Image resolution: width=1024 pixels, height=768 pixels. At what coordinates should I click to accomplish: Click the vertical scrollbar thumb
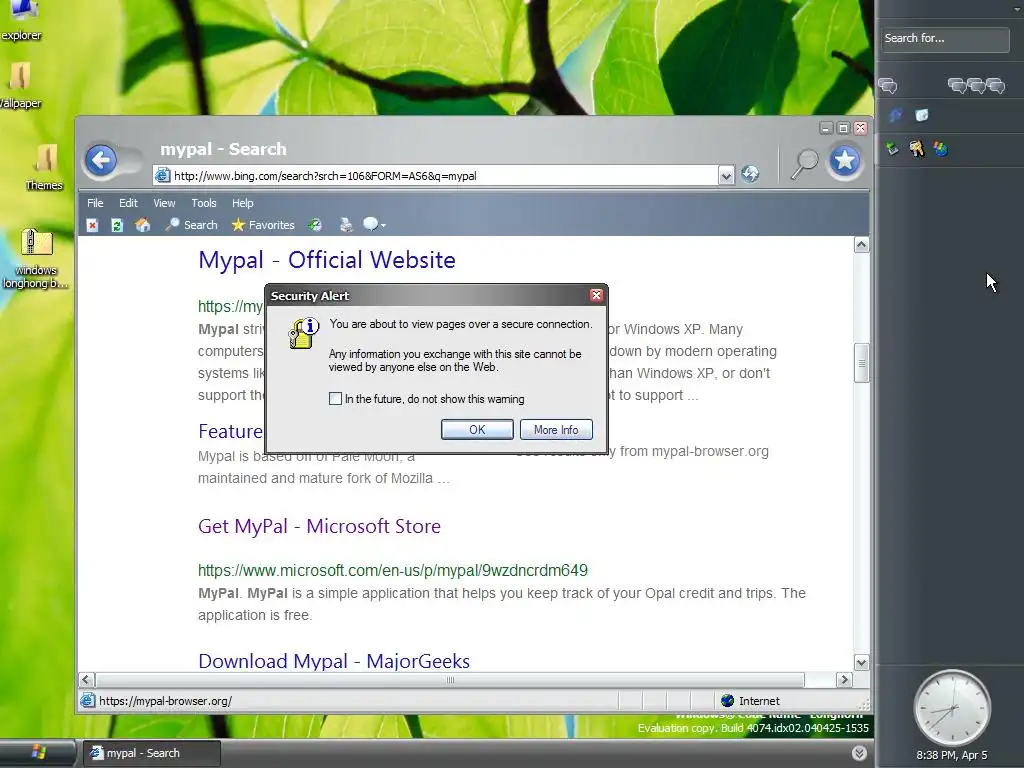[861, 363]
